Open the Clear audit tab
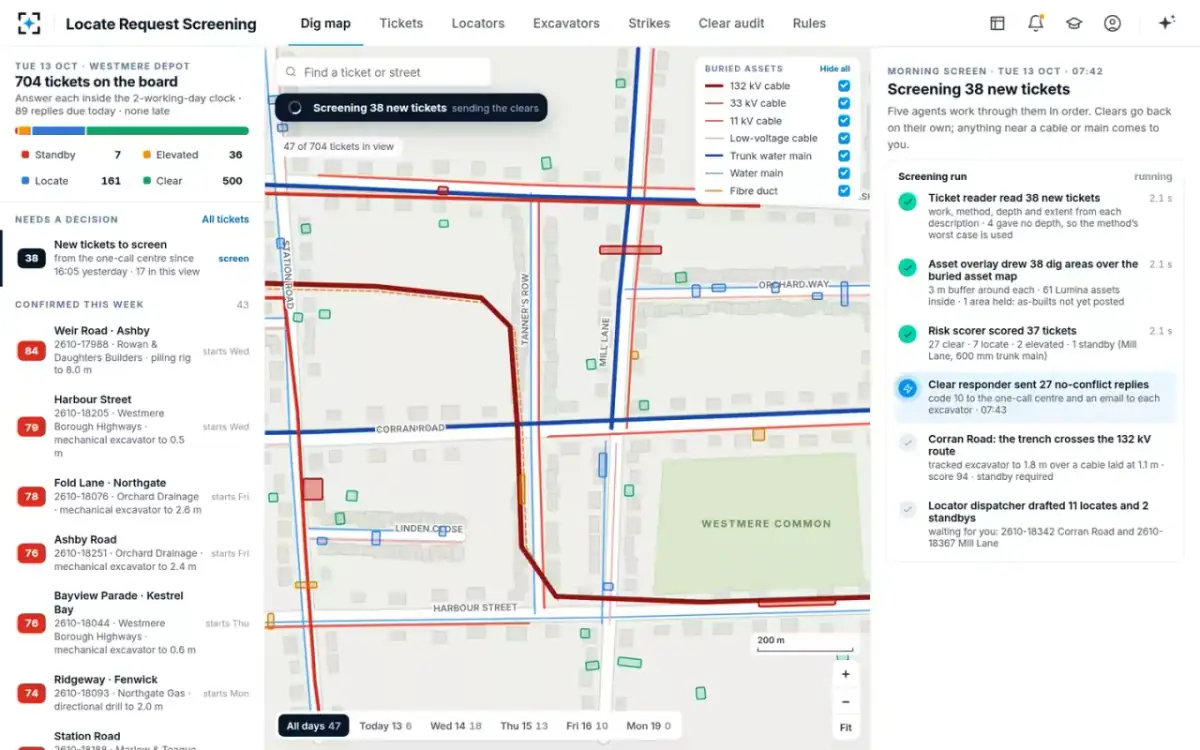Screen dimensions: 1200x750 pos(731,23)
